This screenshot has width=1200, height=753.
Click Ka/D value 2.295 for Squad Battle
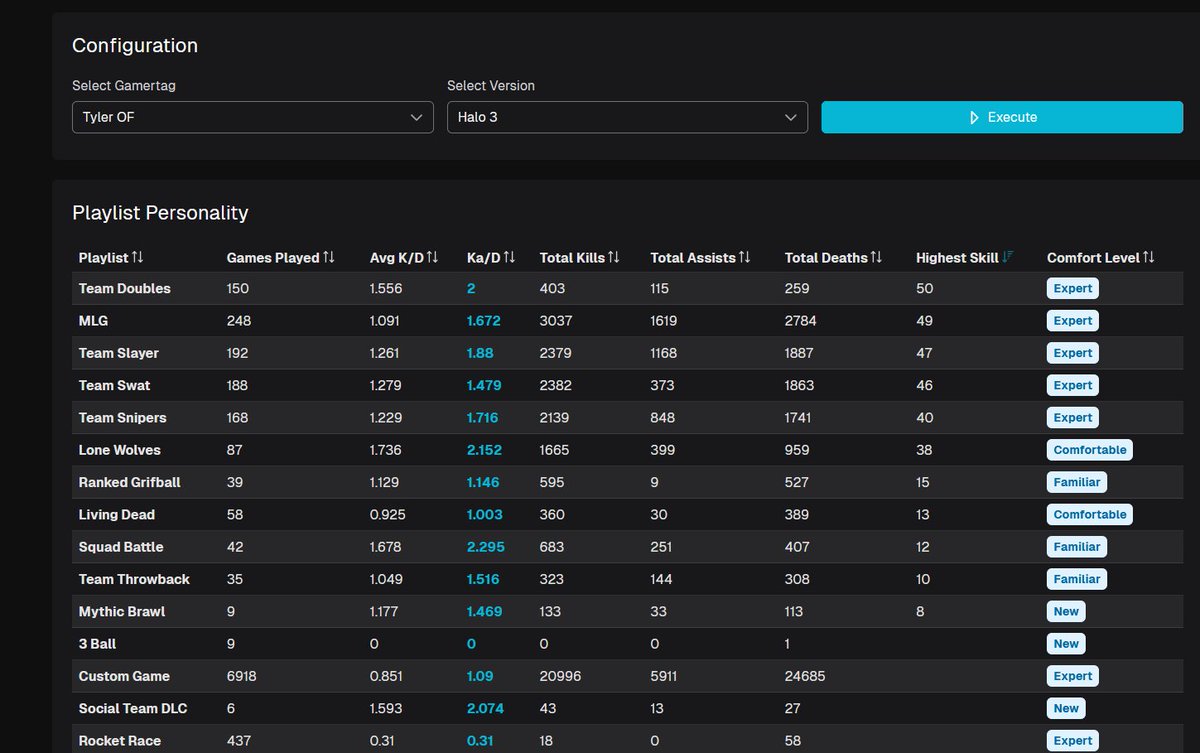[486, 547]
